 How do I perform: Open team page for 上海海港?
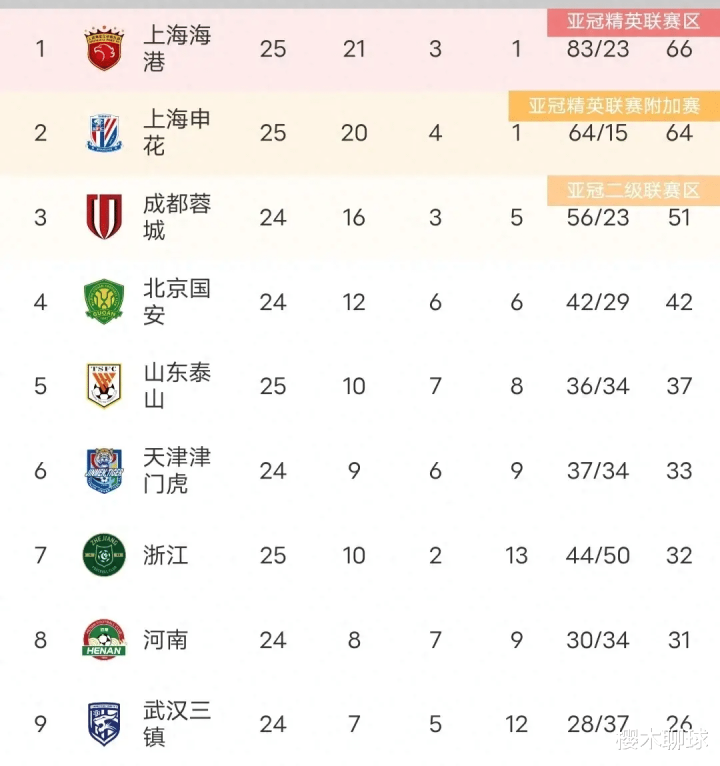[177, 48]
